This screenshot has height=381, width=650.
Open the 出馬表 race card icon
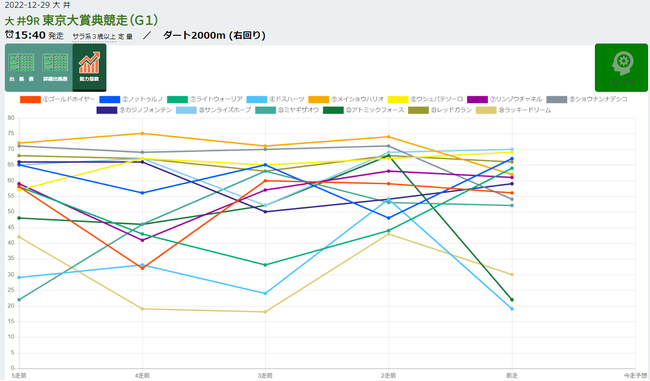click(x=22, y=68)
